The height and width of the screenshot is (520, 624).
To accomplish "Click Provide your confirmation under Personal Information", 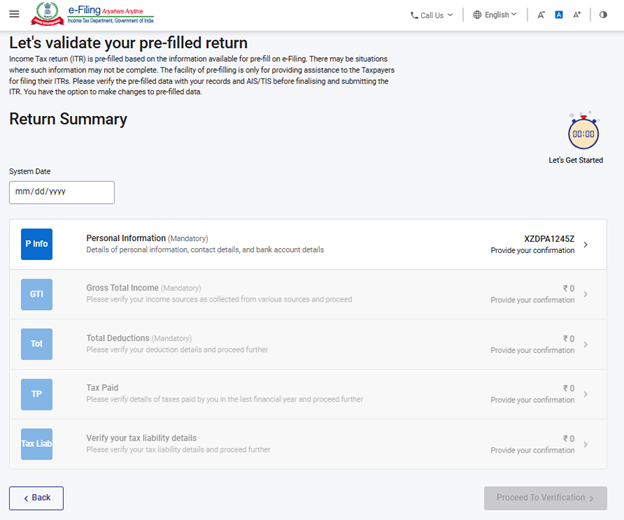I will pos(532,250).
